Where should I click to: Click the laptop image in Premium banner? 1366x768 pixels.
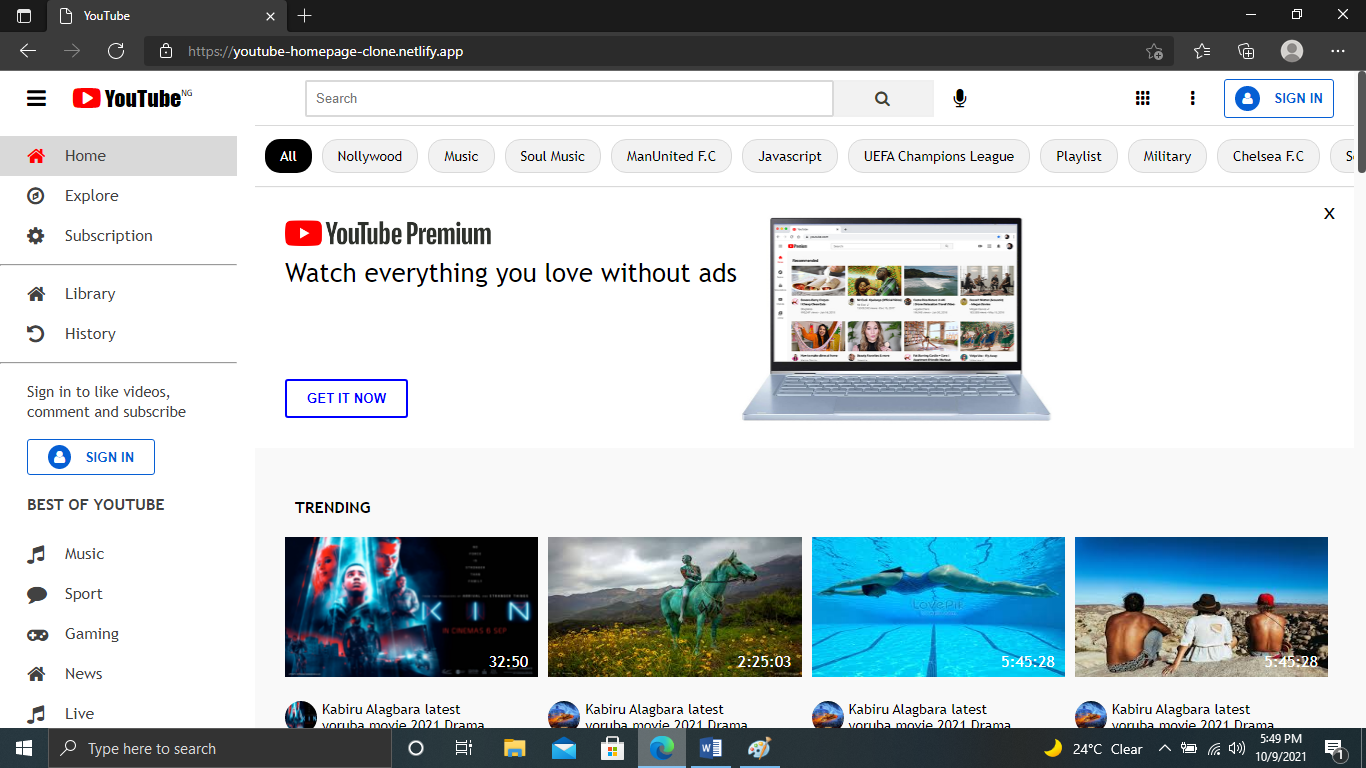click(x=896, y=318)
